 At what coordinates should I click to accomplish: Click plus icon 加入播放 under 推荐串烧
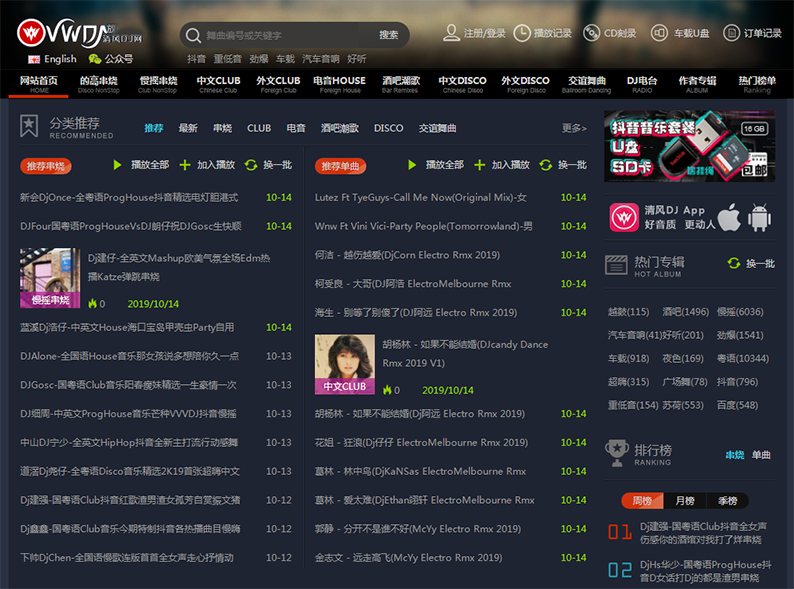tap(185, 165)
